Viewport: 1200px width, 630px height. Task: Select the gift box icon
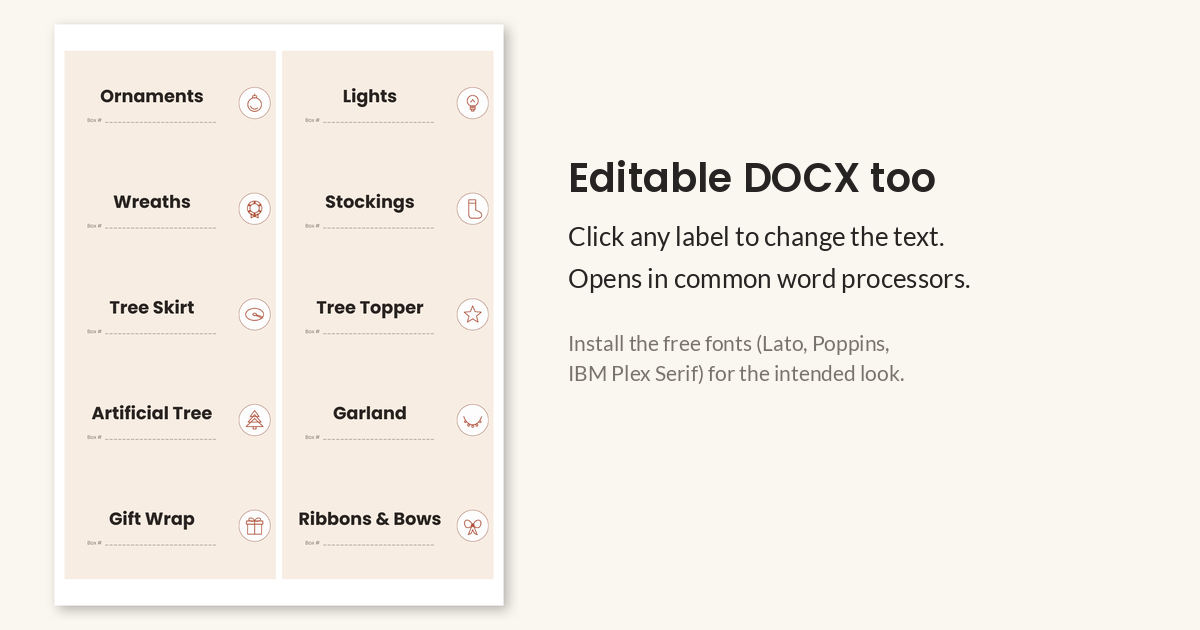pos(255,525)
